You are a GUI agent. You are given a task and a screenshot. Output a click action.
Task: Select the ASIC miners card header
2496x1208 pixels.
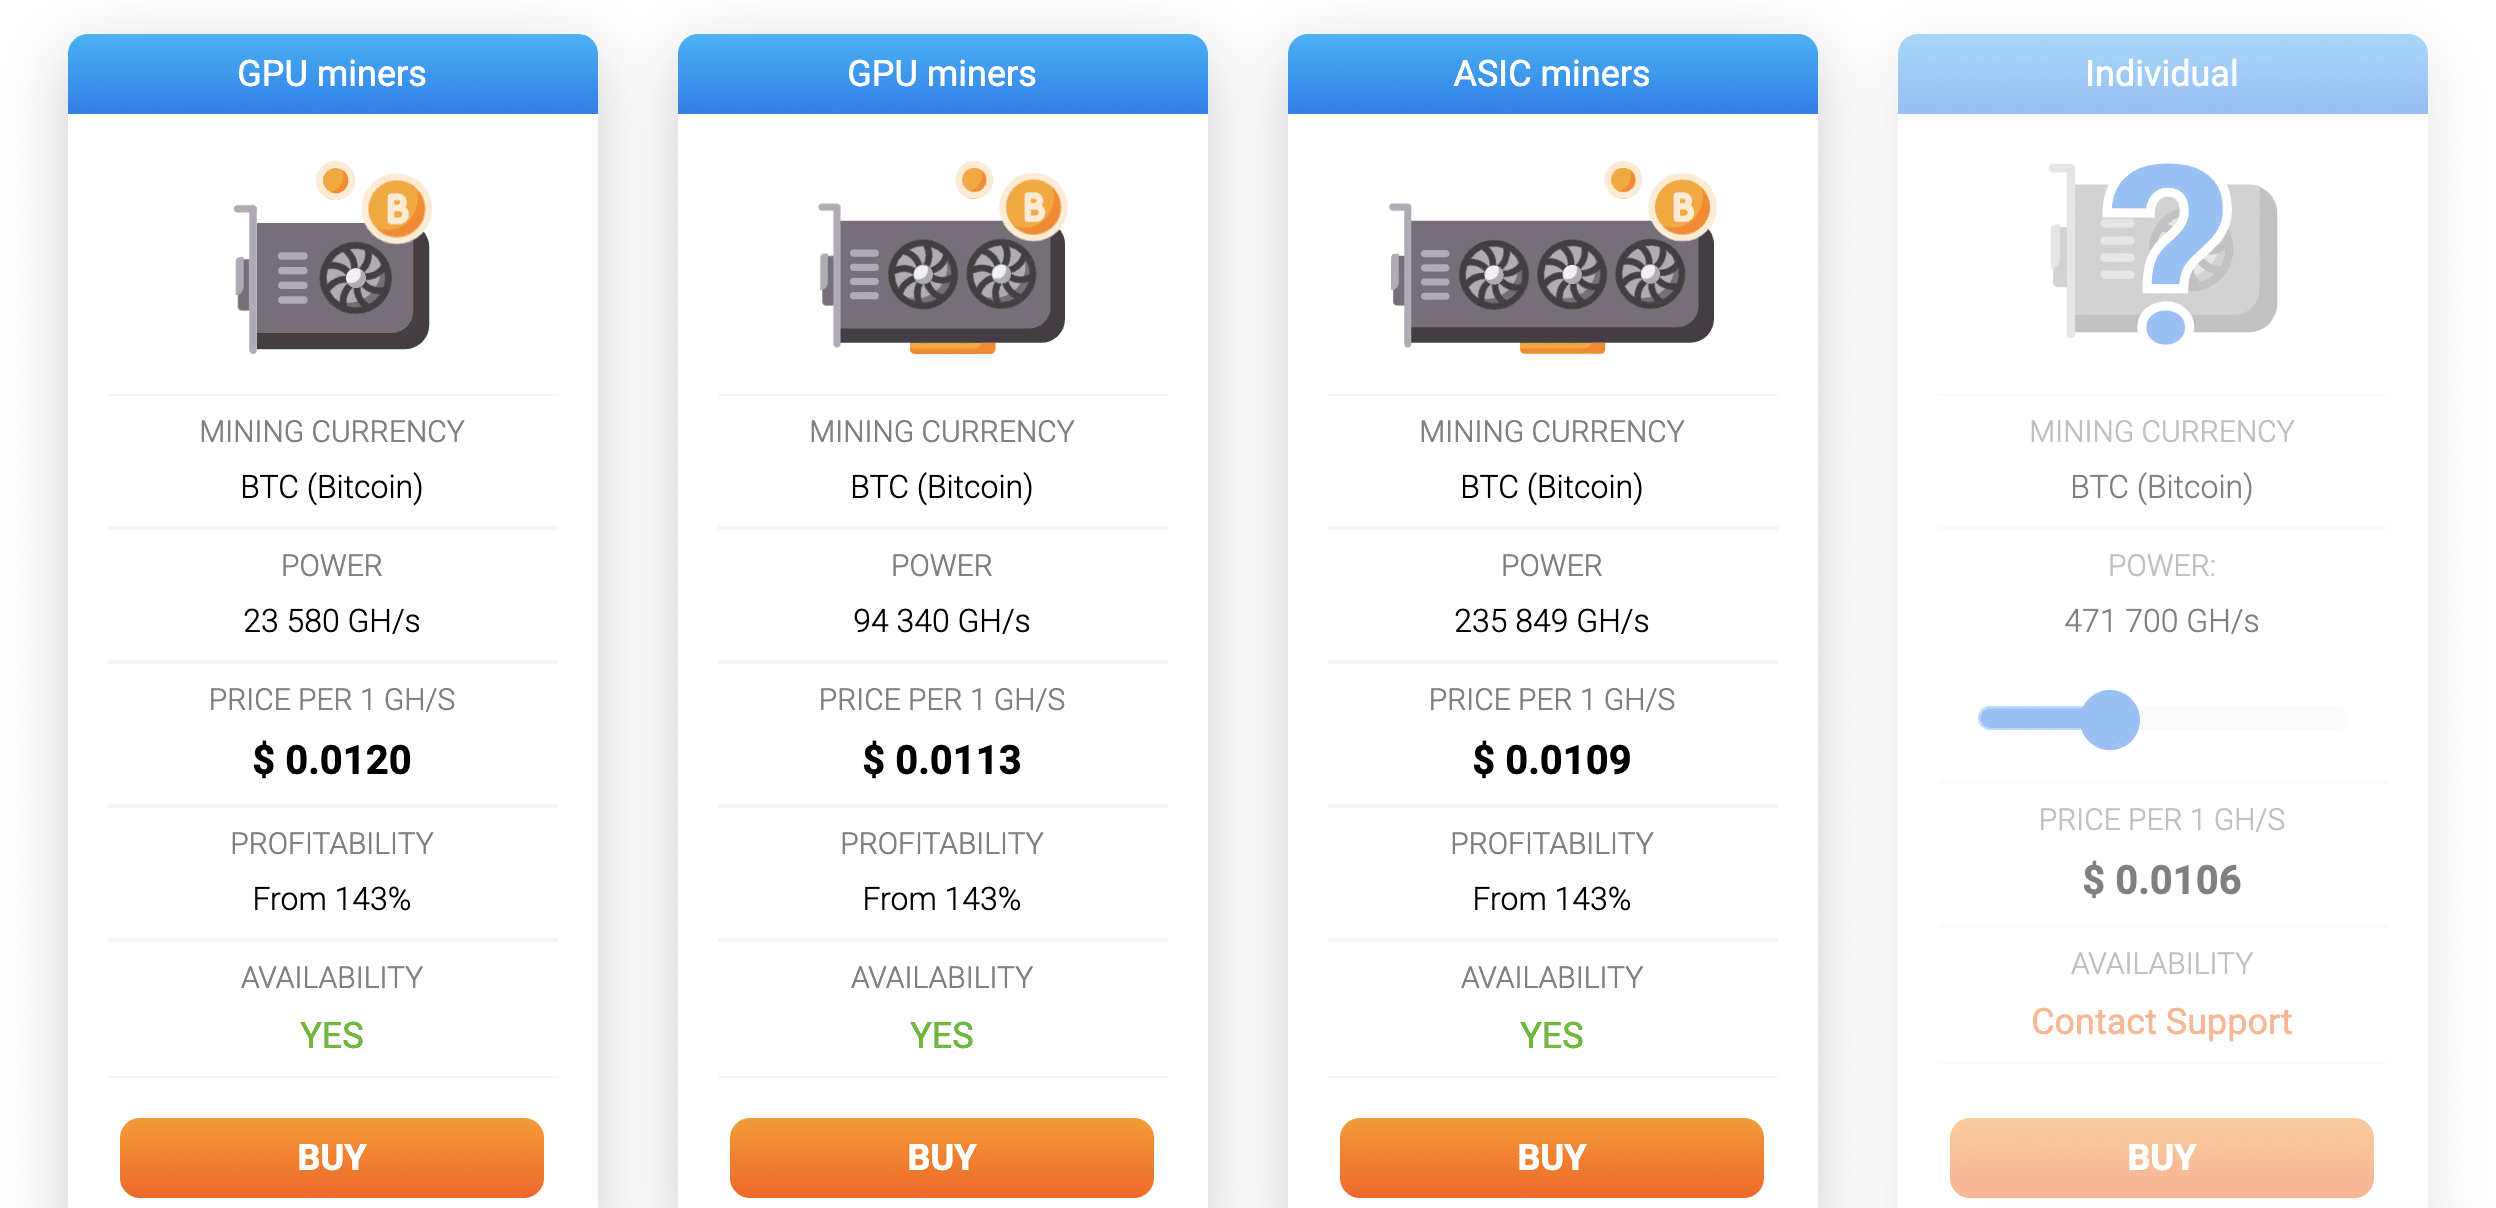[1553, 74]
